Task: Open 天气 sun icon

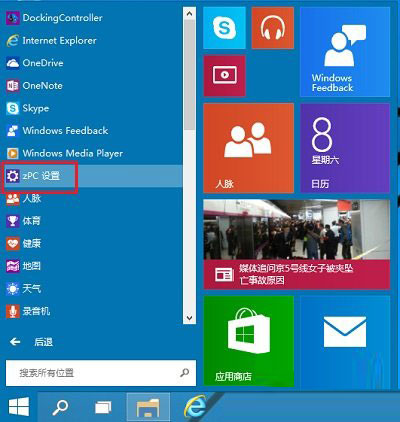Action: [13, 289]
